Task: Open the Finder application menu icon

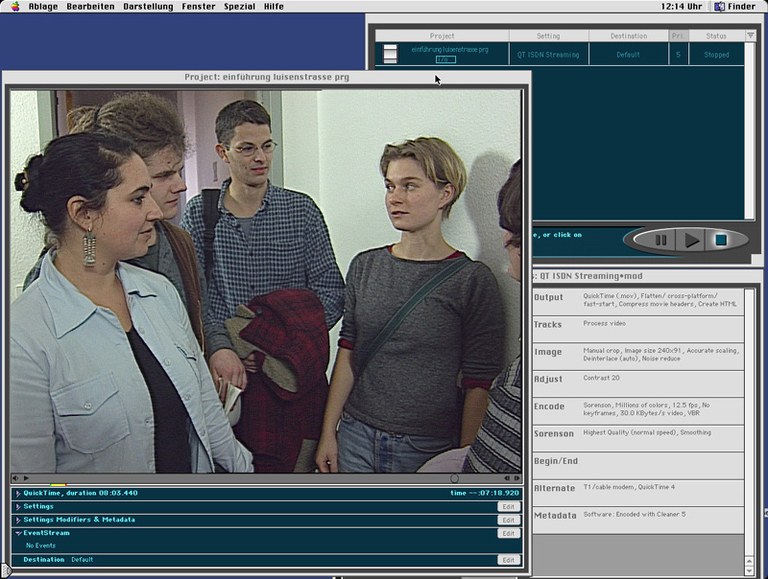Action: click(x=719, y=6)
